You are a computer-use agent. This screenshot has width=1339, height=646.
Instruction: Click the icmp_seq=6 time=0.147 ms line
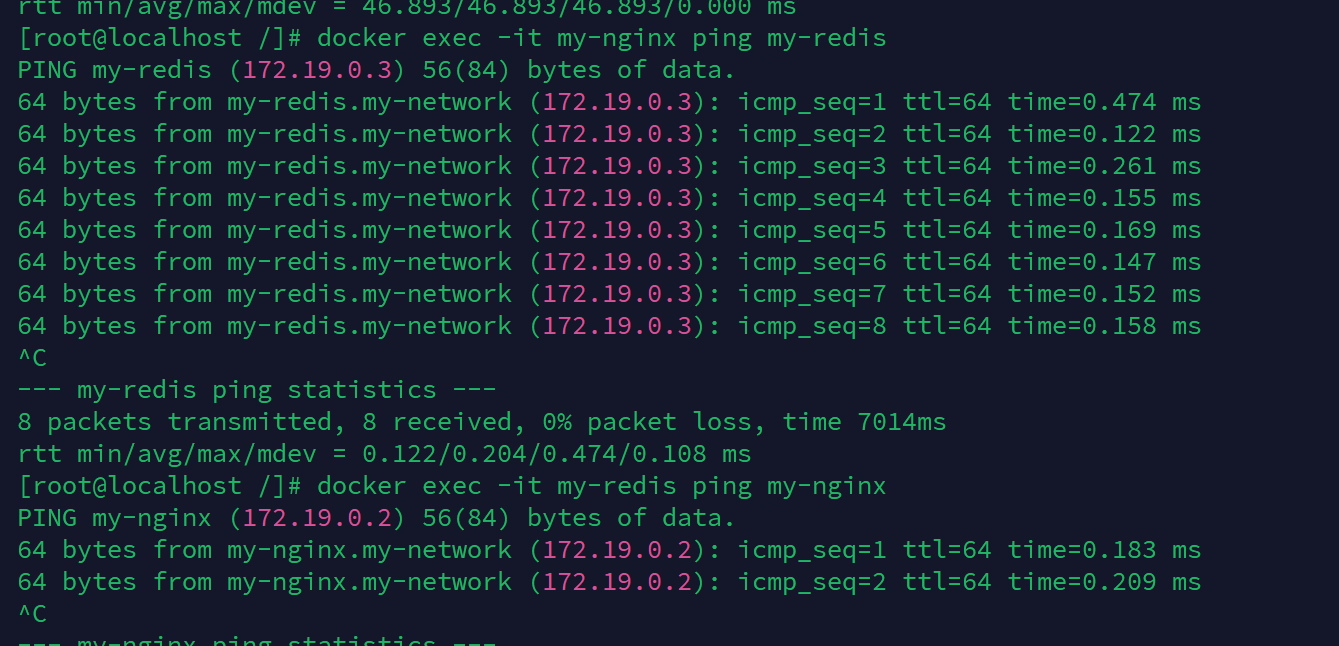pyautogui.click(x=609, y=263)
